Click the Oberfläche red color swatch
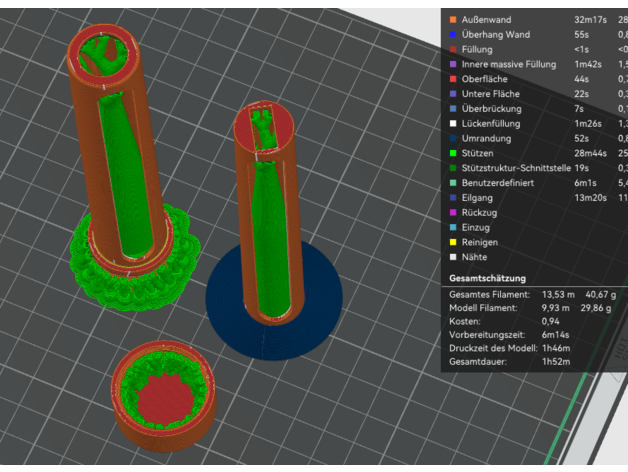This screenshot has height=472, width=628. click(454, 79)
